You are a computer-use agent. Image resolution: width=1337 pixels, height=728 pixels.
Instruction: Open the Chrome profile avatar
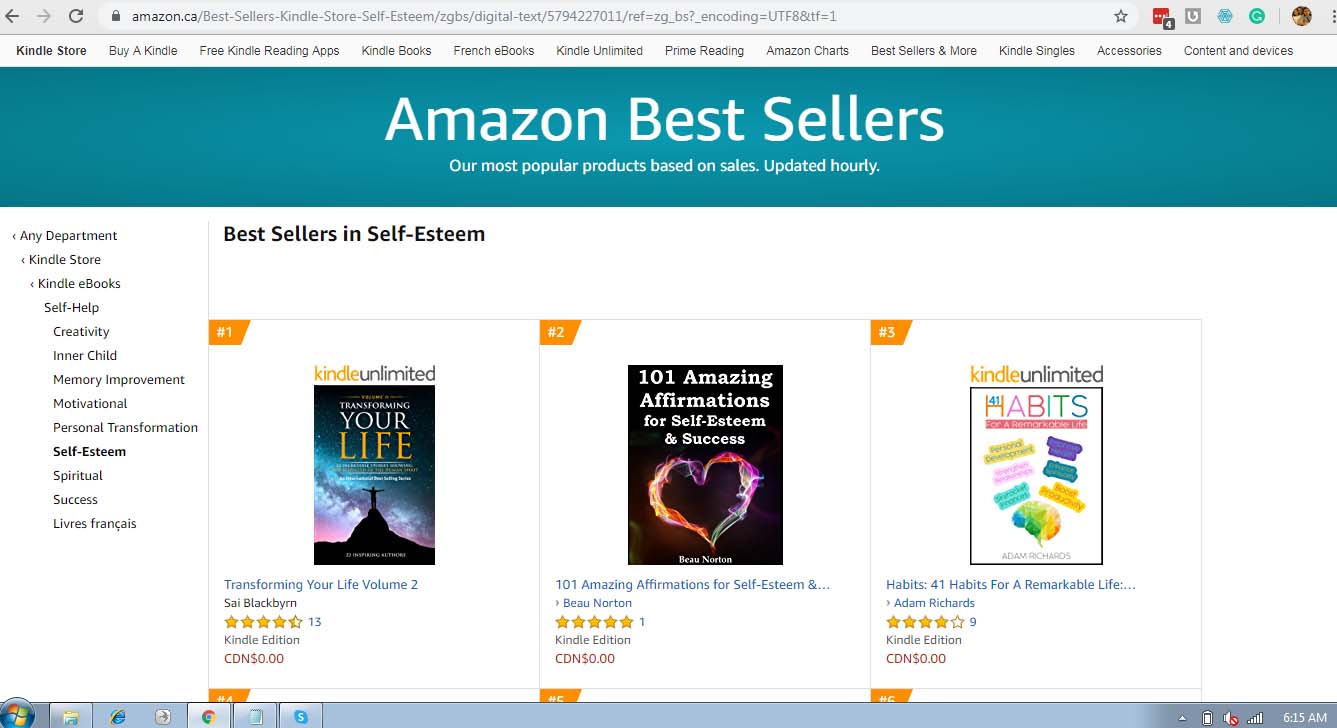[x=1301, y=16]
